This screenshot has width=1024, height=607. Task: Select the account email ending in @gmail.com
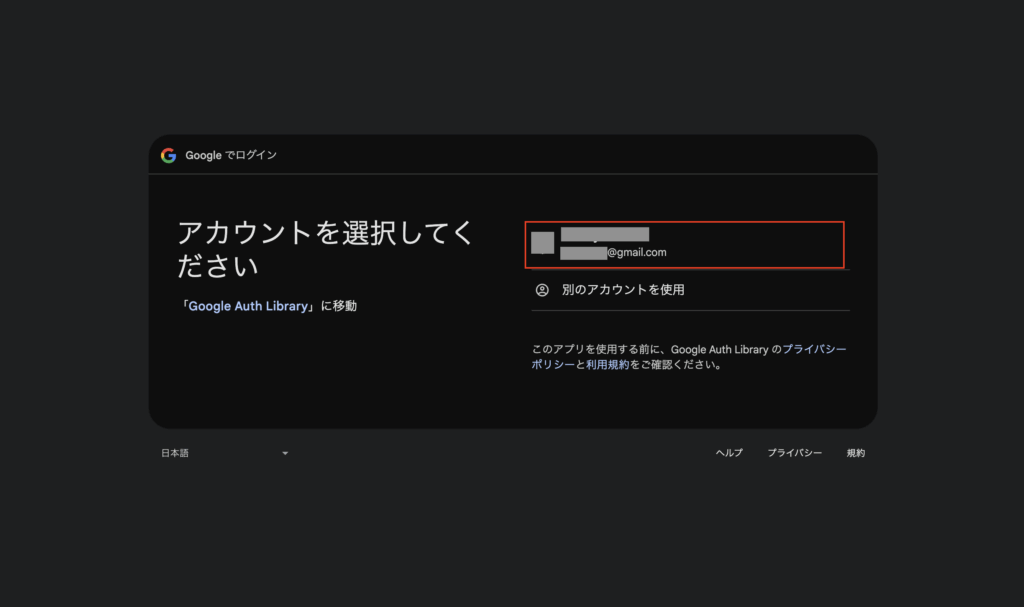613,253
